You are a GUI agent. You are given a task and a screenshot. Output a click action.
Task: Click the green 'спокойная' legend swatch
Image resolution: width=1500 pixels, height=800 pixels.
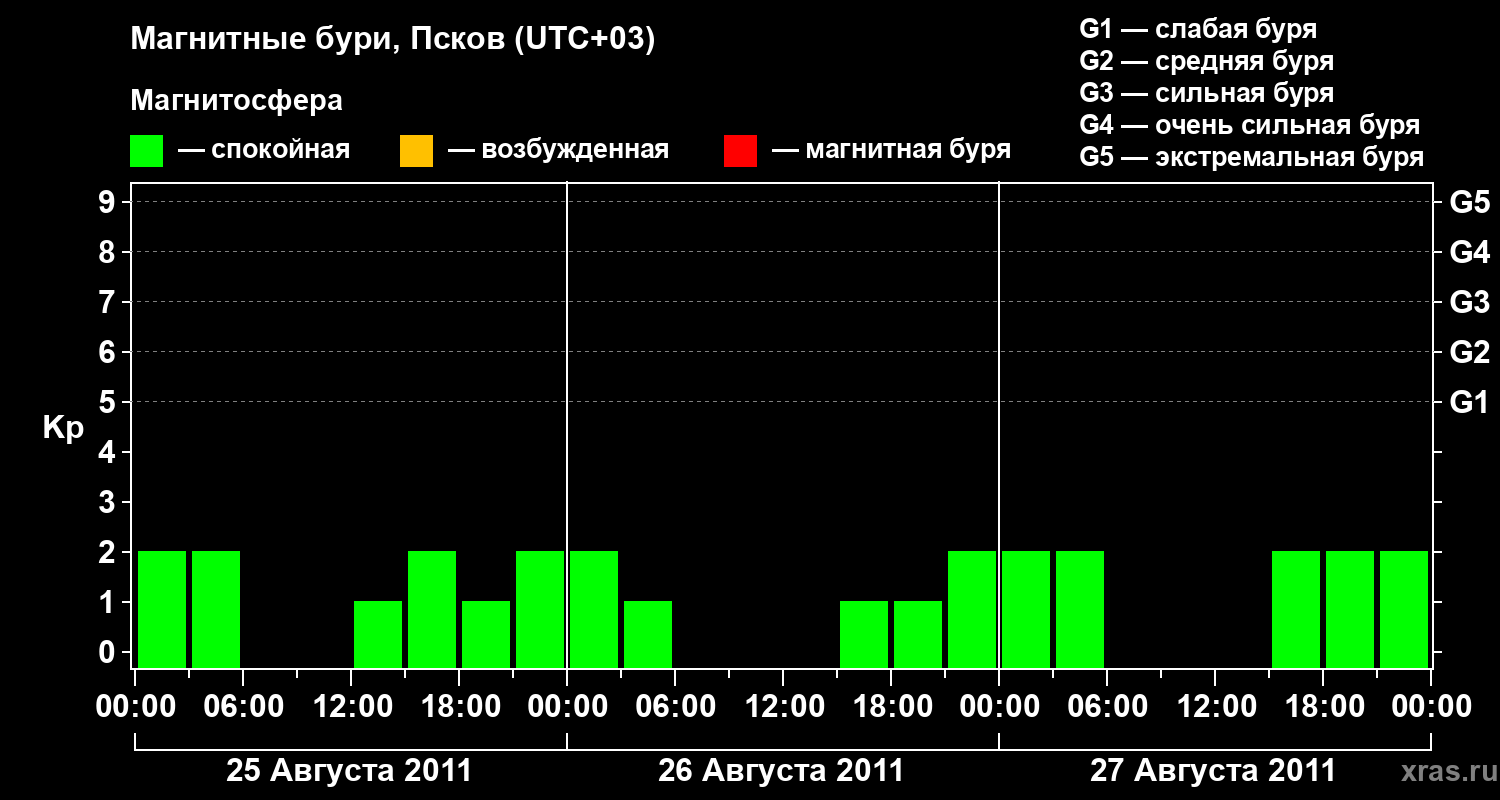click(x=146, y=151)
